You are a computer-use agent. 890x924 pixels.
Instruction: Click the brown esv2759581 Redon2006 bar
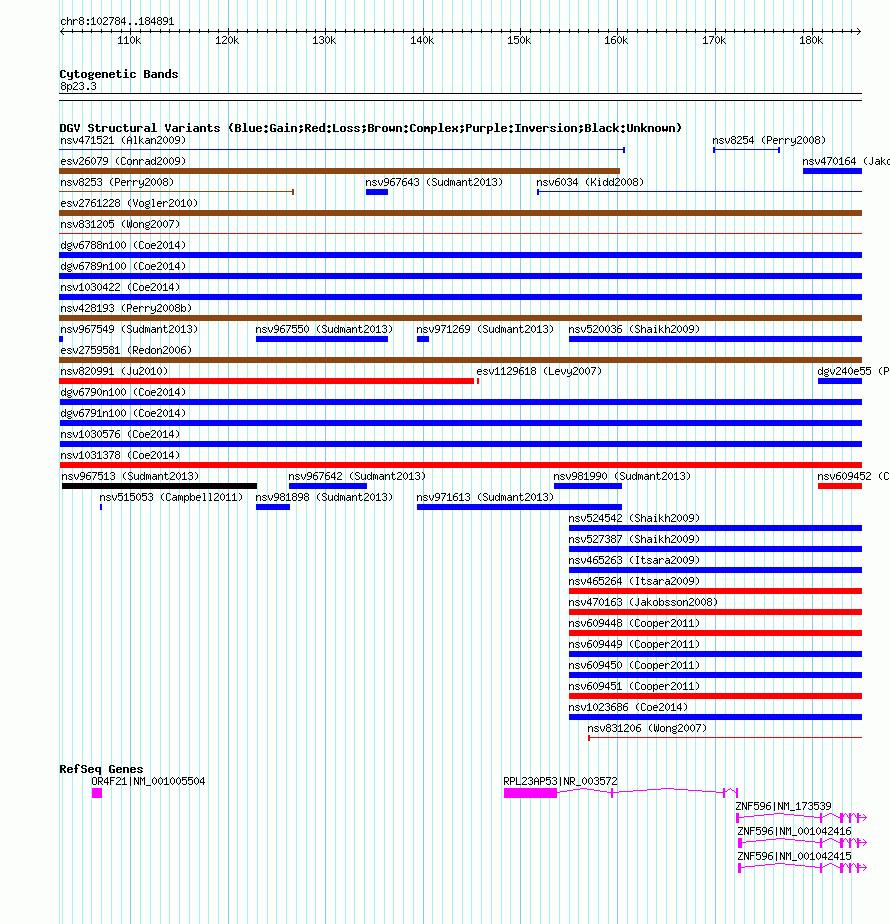tap(460, 360)
